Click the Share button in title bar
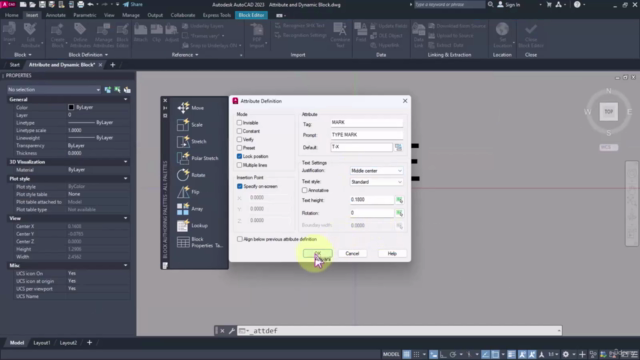The width and height of the screenshot is (640, 360). (133, 4)
